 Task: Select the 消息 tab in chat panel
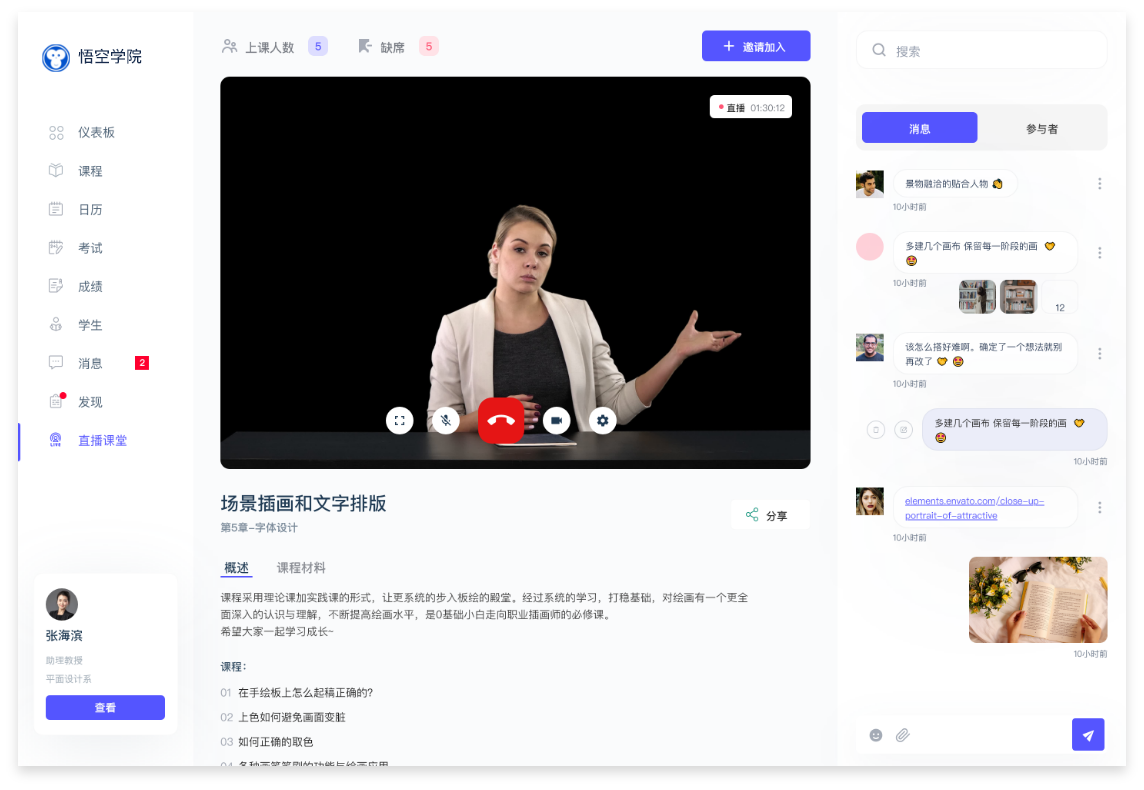[x=919, y=128]
